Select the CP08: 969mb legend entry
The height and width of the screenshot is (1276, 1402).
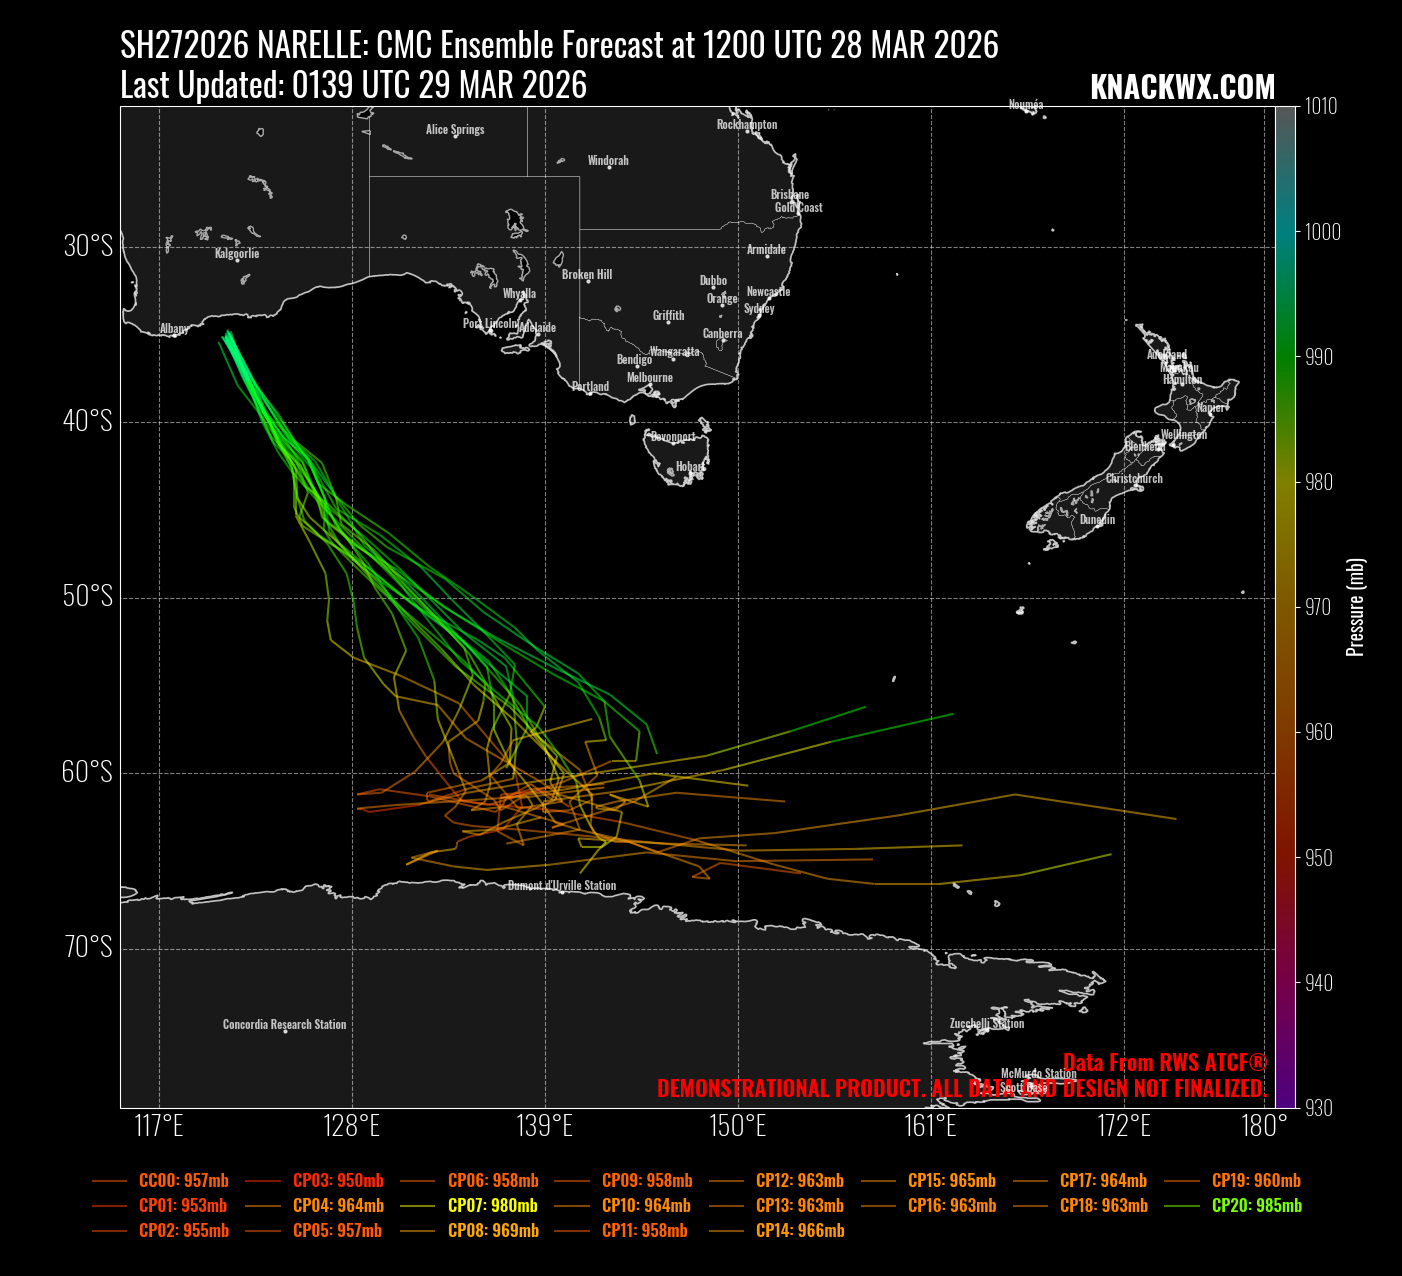pyautogui.click(x=492, y=1231)
